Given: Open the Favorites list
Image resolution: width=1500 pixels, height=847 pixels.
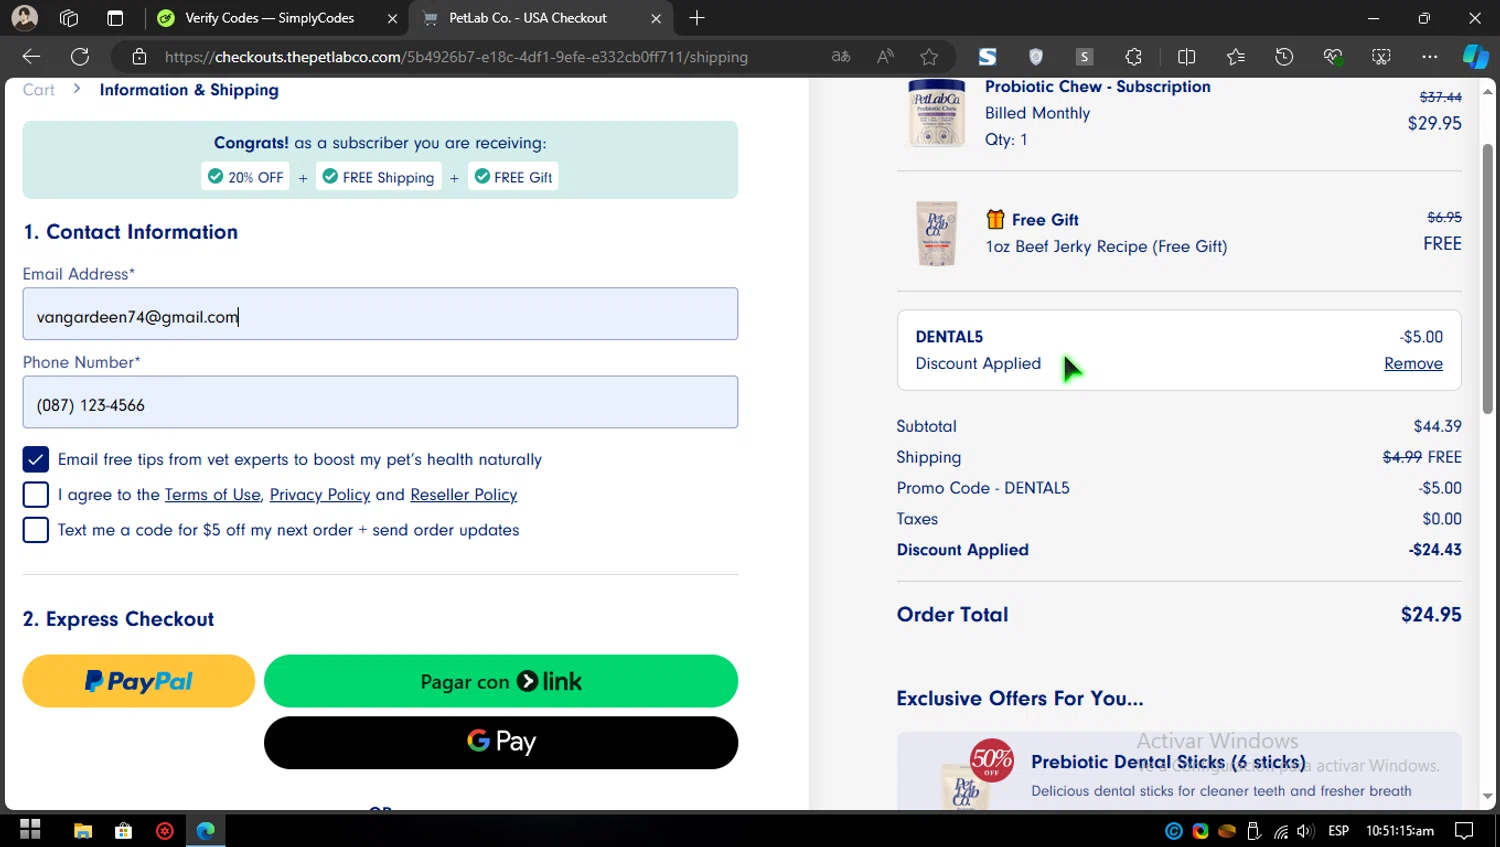Looking at the screenshot, I should click(1236, 57).
